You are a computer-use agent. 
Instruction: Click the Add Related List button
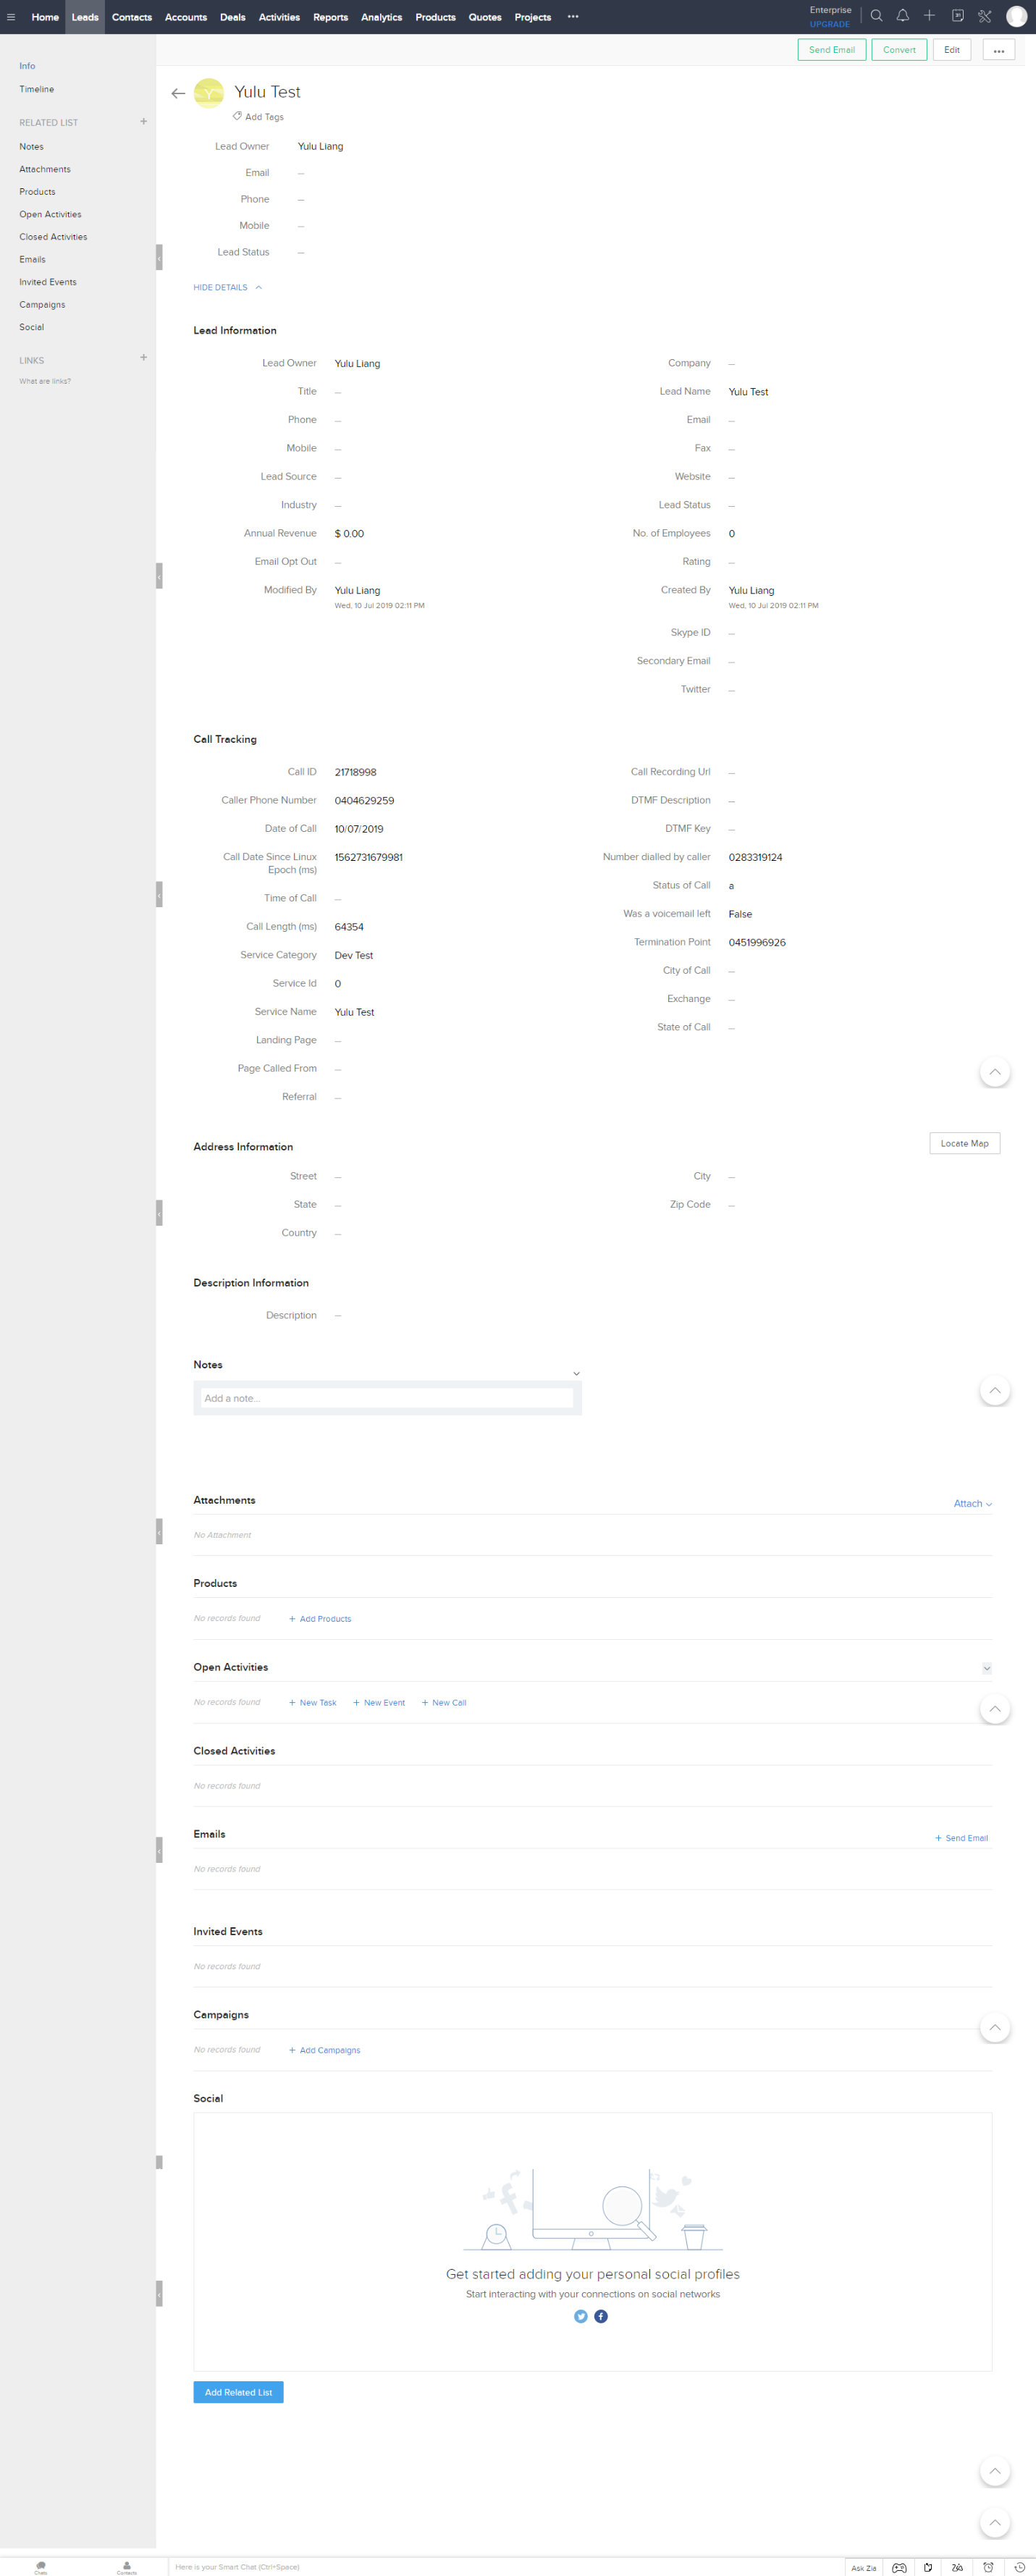pos(238,2392)
